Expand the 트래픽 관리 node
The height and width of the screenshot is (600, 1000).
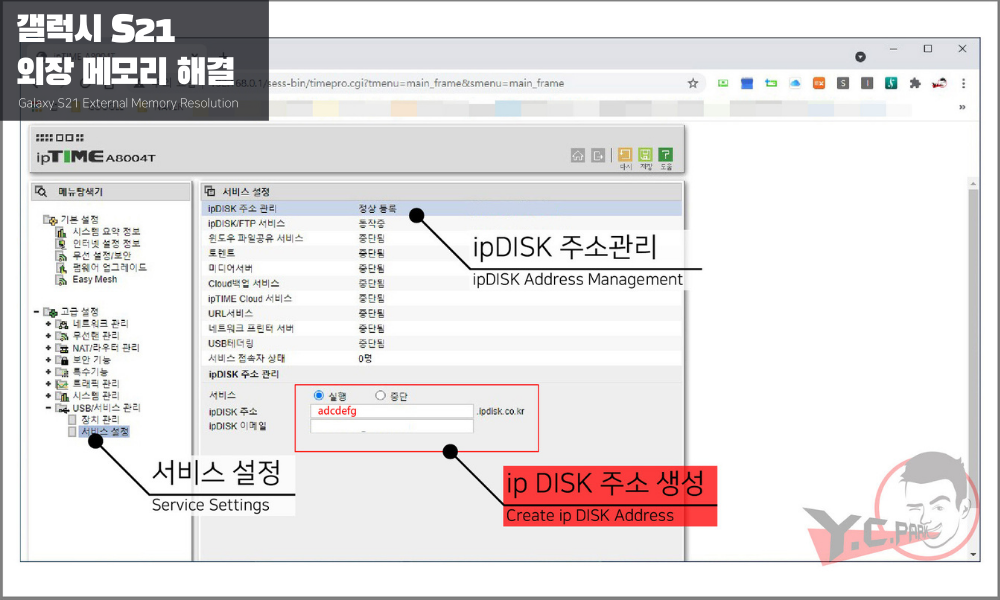tap(48, 384)
